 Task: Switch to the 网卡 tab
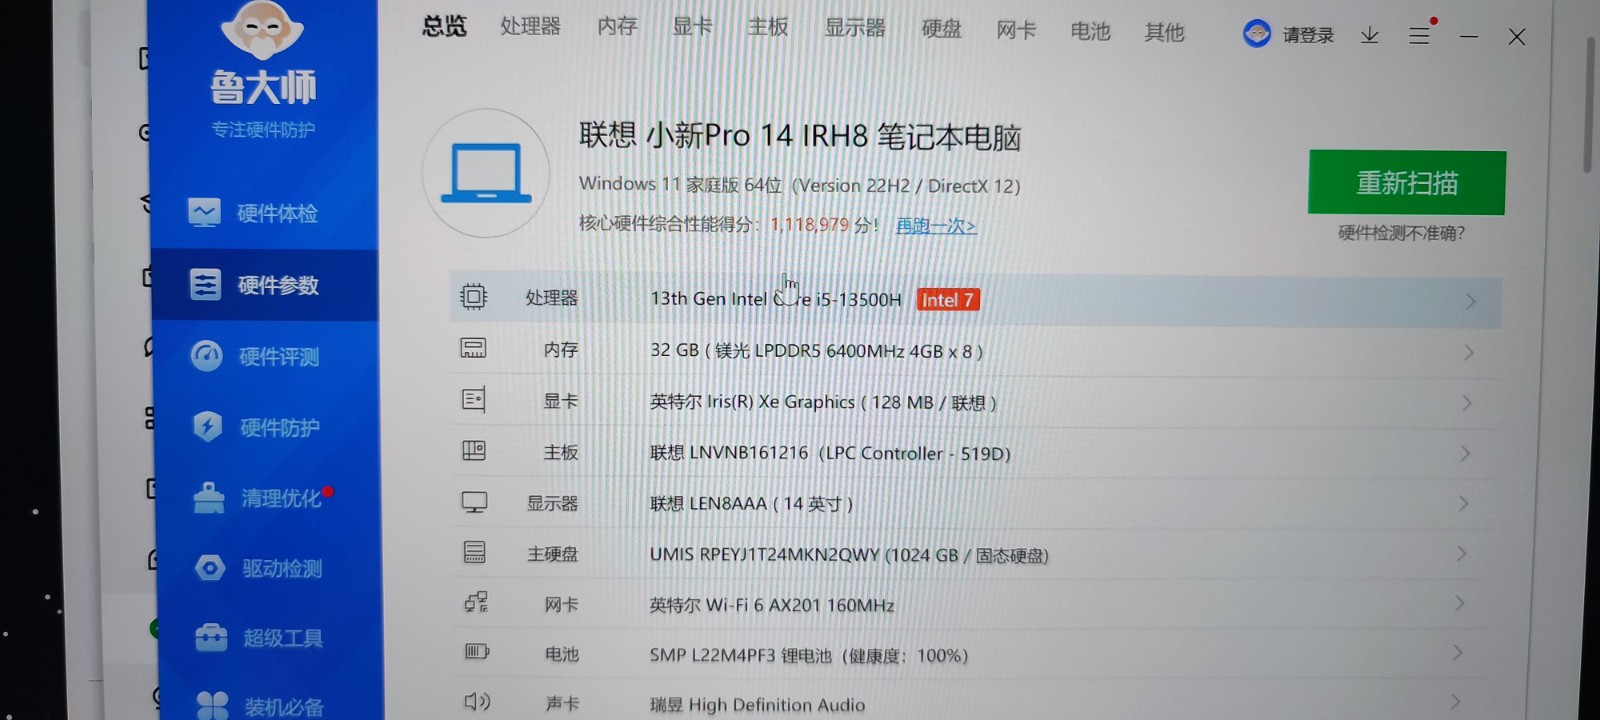click(x=1016, y=30)
